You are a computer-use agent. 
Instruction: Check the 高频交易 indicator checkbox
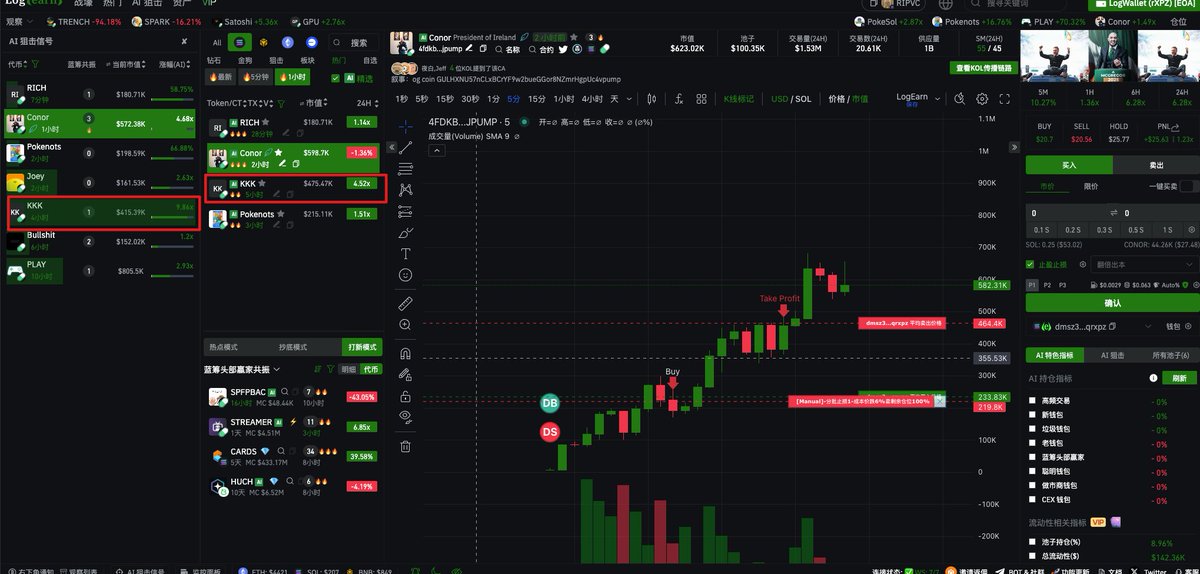[x=1033, y=401]
